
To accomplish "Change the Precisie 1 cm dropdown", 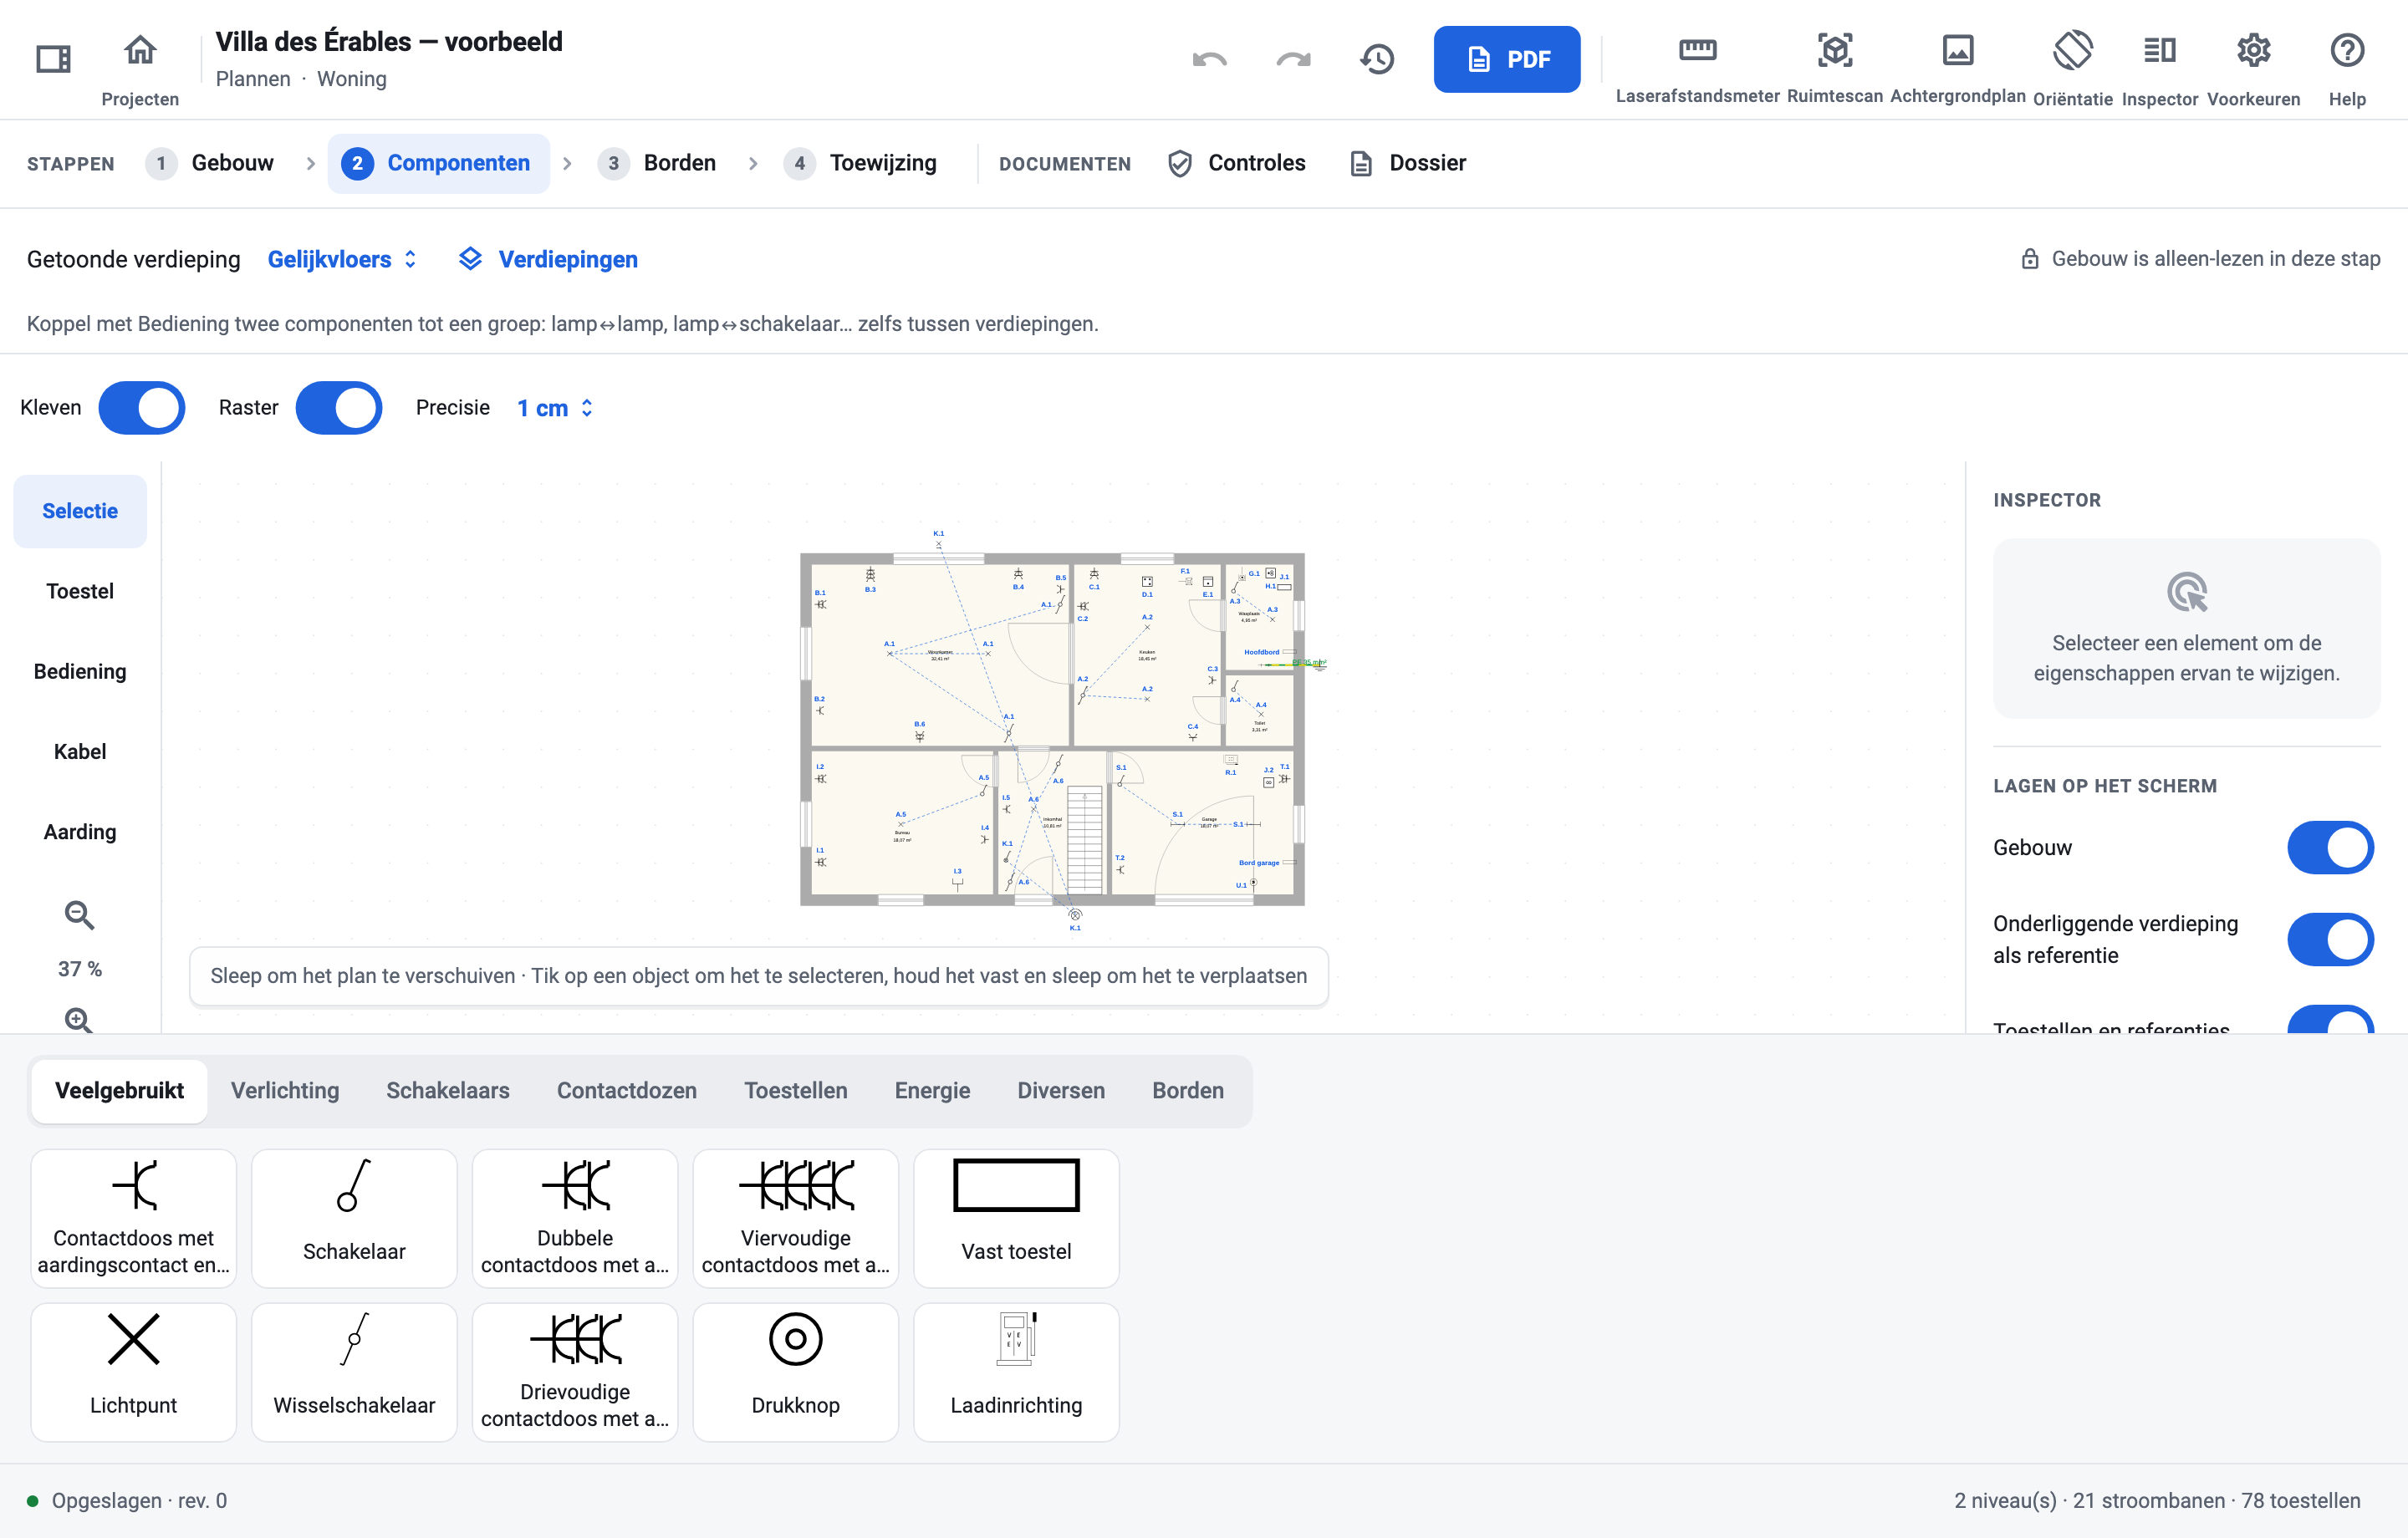I will tap(555, 407).
